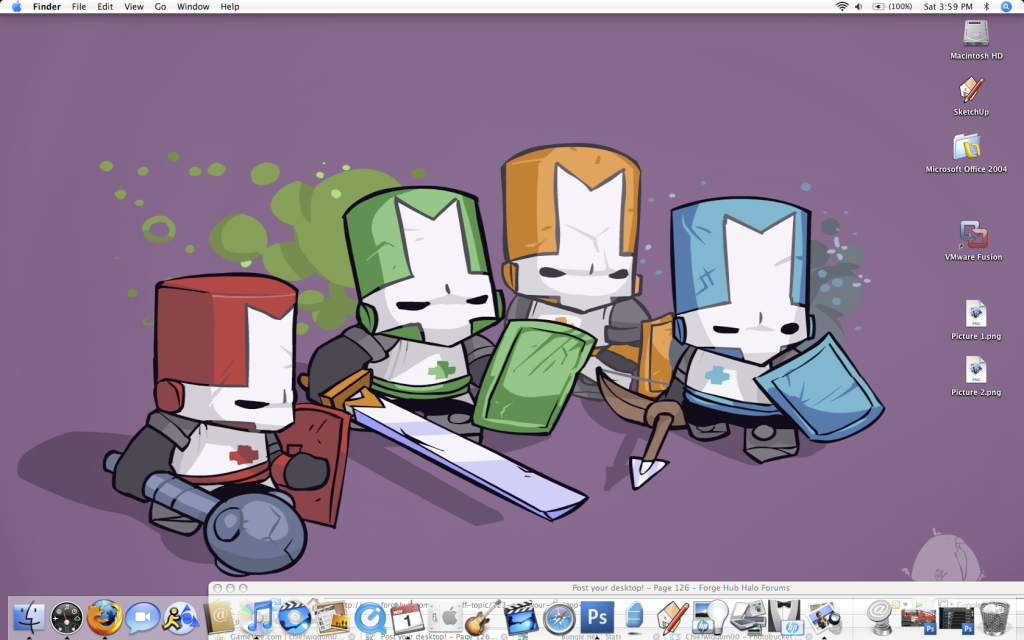
Task: Open HP lightbulb photo app in Dock
Action: pyautogui.click(x=711, y=618)
